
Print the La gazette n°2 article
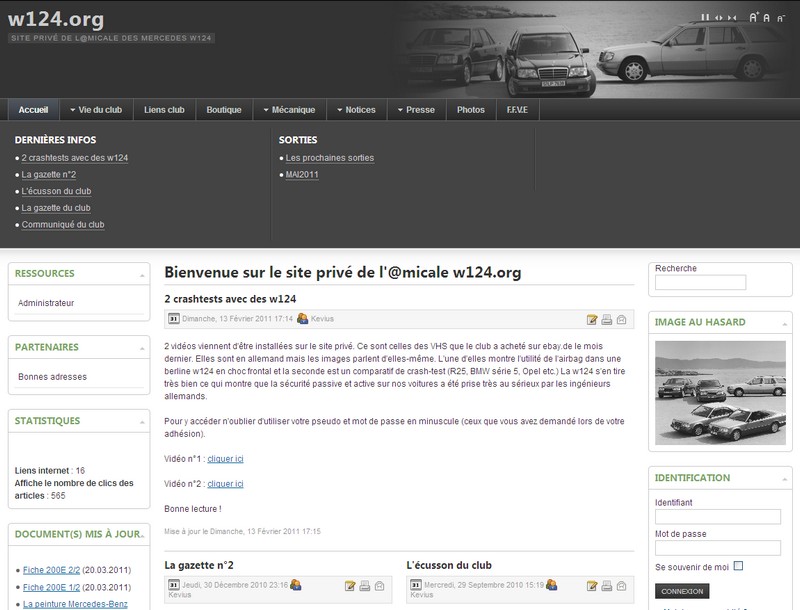pos(365,586)
